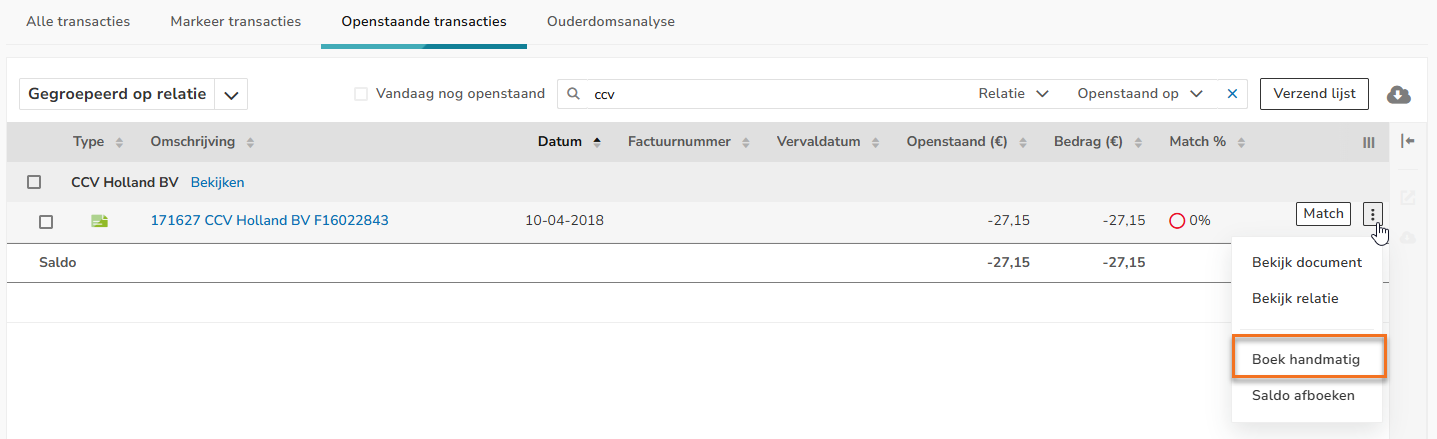
Task: Choose Boek handmatig from the menu
Action: 1306,358
